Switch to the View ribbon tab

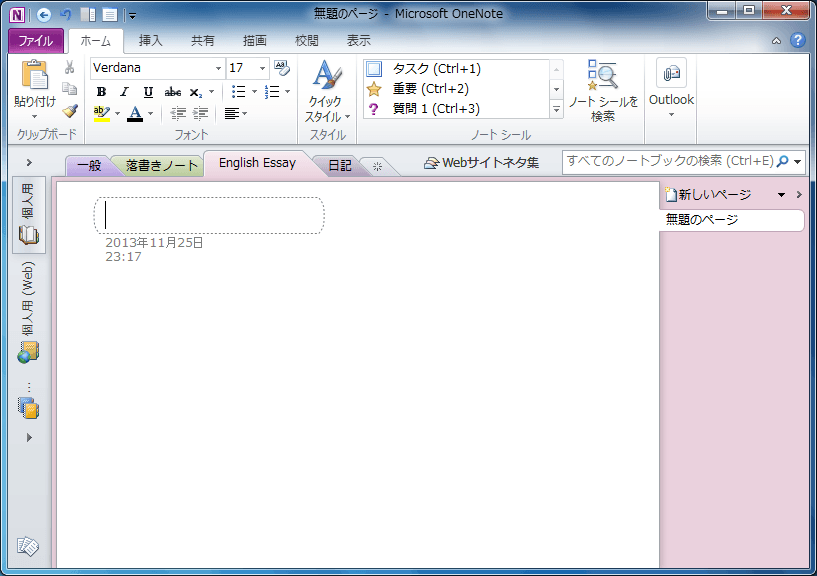pyautogui.click(x=359, y=41)
